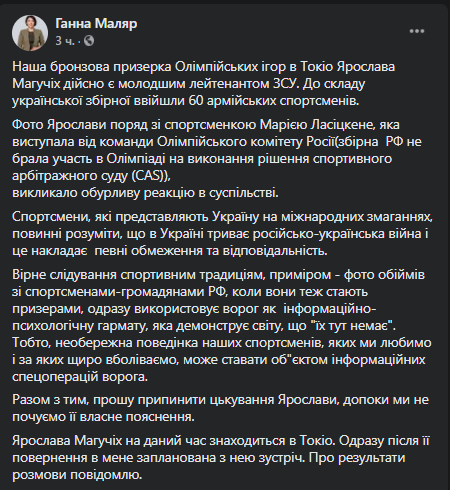Click the line "викликало обурливу реакцію в суспільстві"

(x=145, y=193)
